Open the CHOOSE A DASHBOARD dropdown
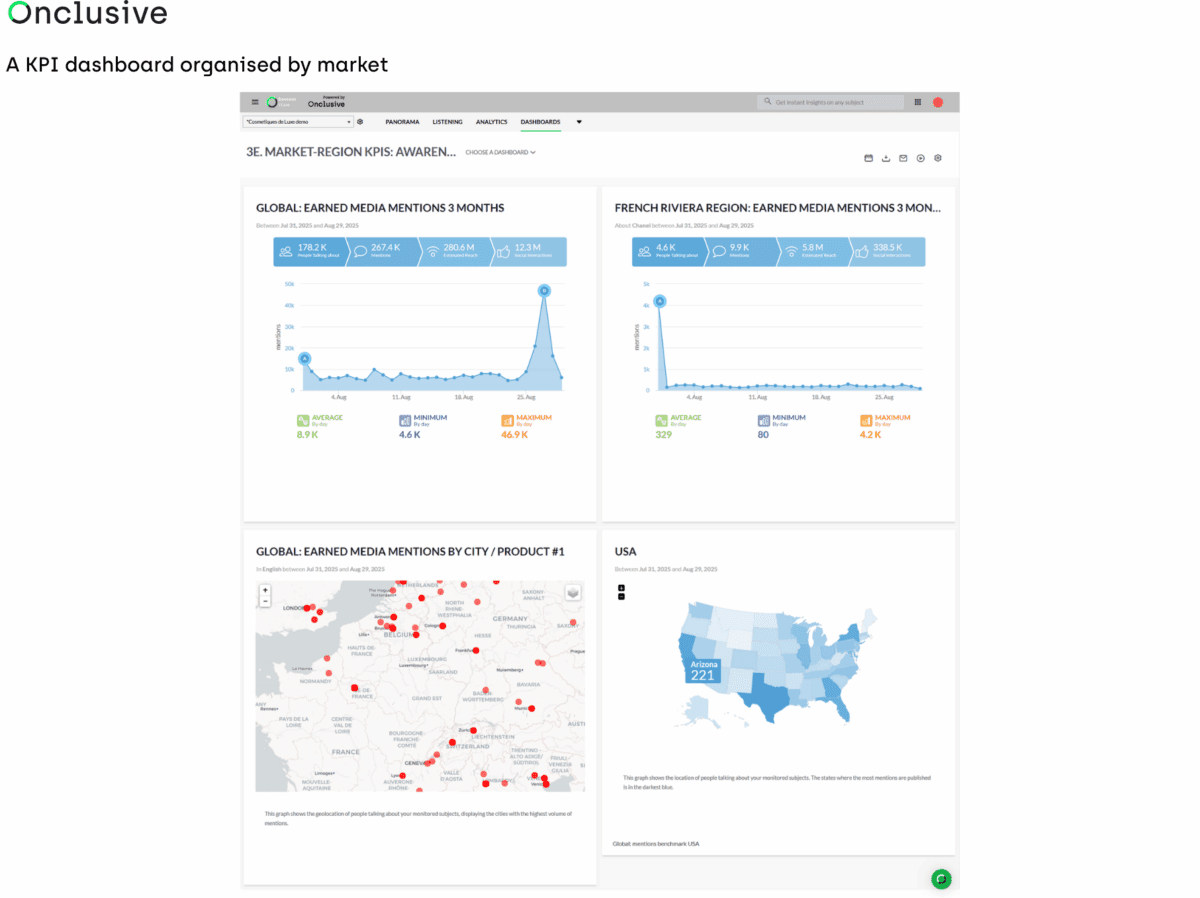This screenshot has width=1200, height=898. 502,153
